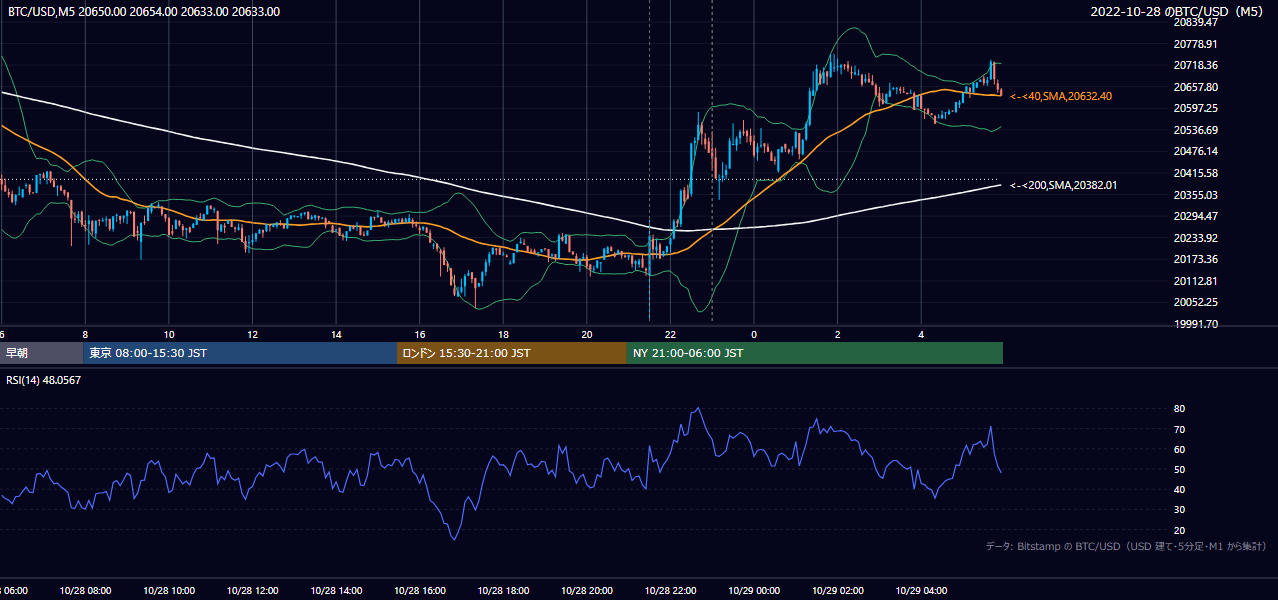This screenshot has width=1278, height=600.
Task: Click the 10/28 08:00 date label
Action: tap(85, 591)
